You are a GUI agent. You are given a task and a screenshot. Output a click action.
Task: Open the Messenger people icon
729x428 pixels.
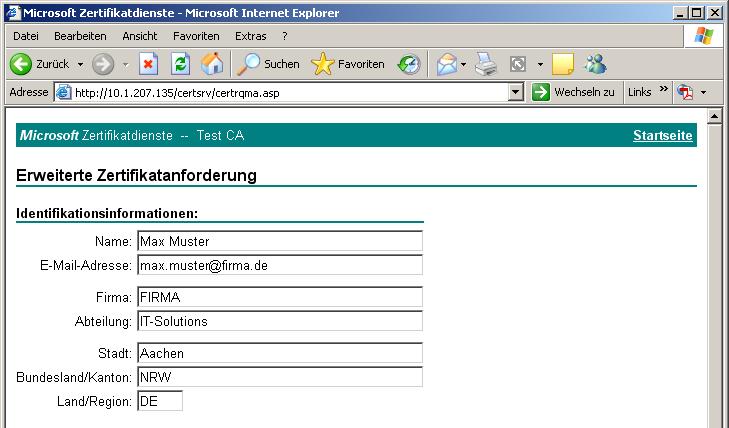click(x=596, y=64)
